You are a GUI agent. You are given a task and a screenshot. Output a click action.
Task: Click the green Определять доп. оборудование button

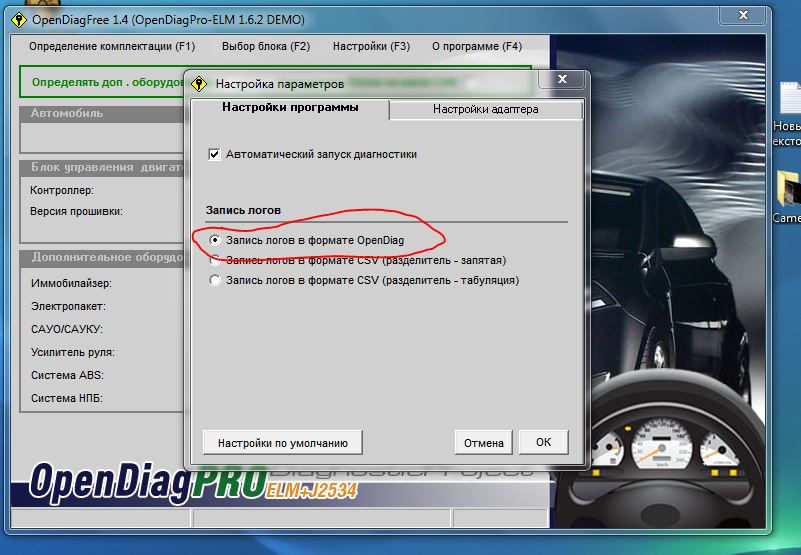(102, 82)
